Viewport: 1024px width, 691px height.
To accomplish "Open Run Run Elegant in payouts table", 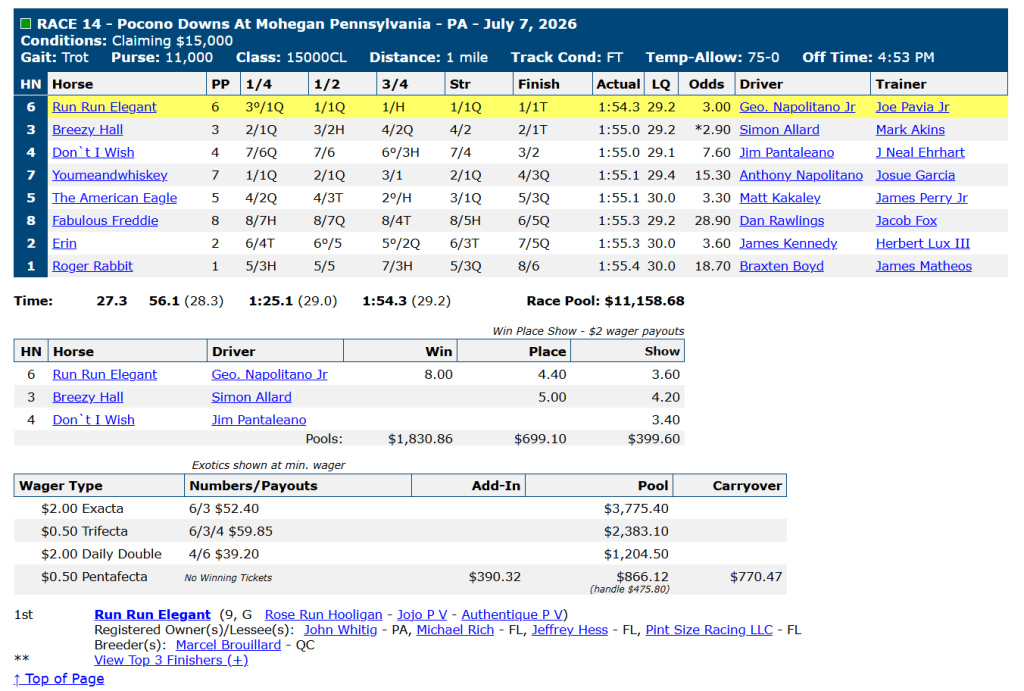I will (104, 375).
